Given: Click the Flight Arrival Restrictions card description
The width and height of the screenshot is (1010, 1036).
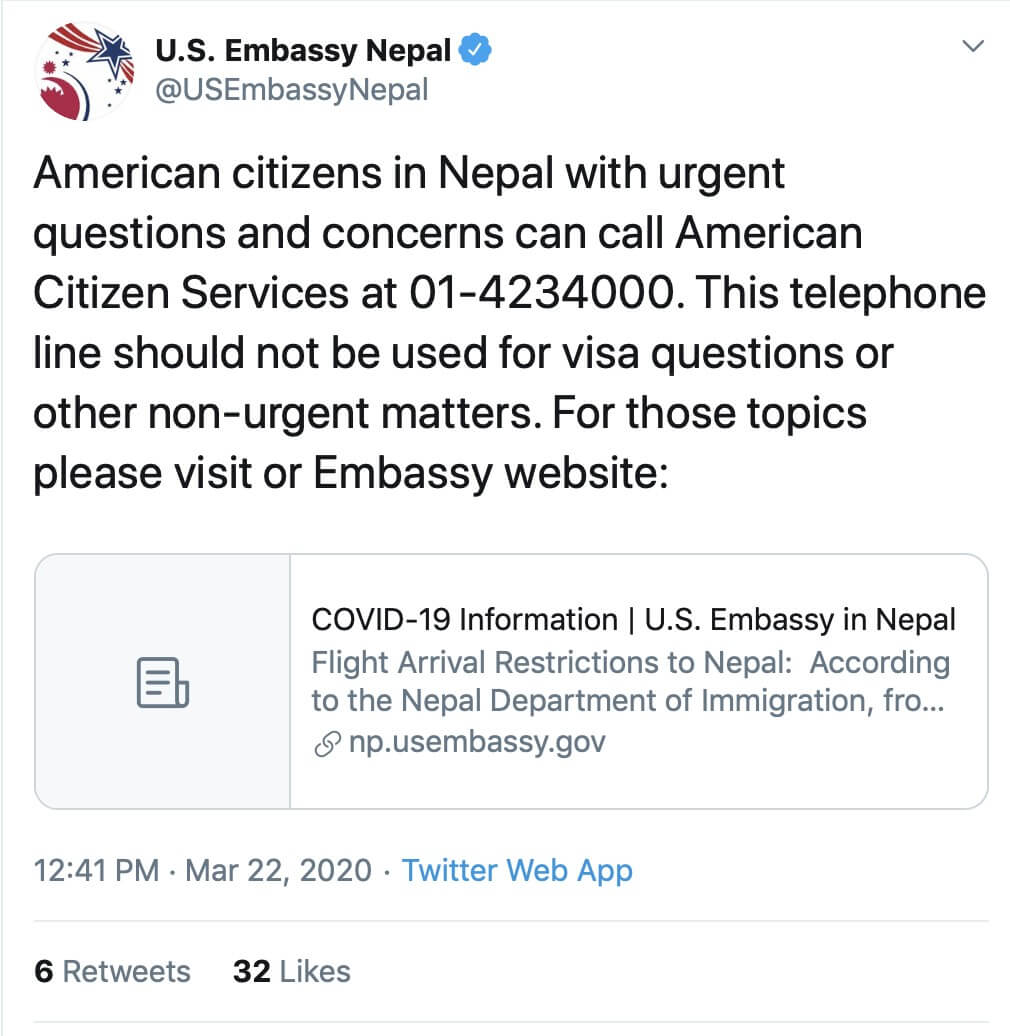Looking at the screenshot, I should 630,682.
